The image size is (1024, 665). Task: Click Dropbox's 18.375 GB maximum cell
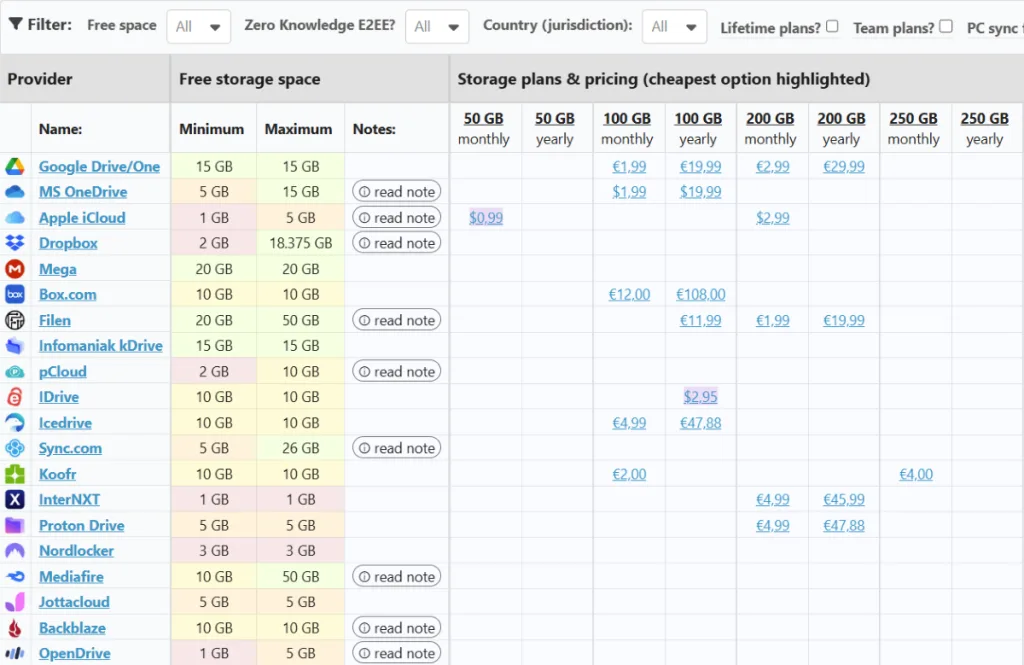tap(300, 243)
